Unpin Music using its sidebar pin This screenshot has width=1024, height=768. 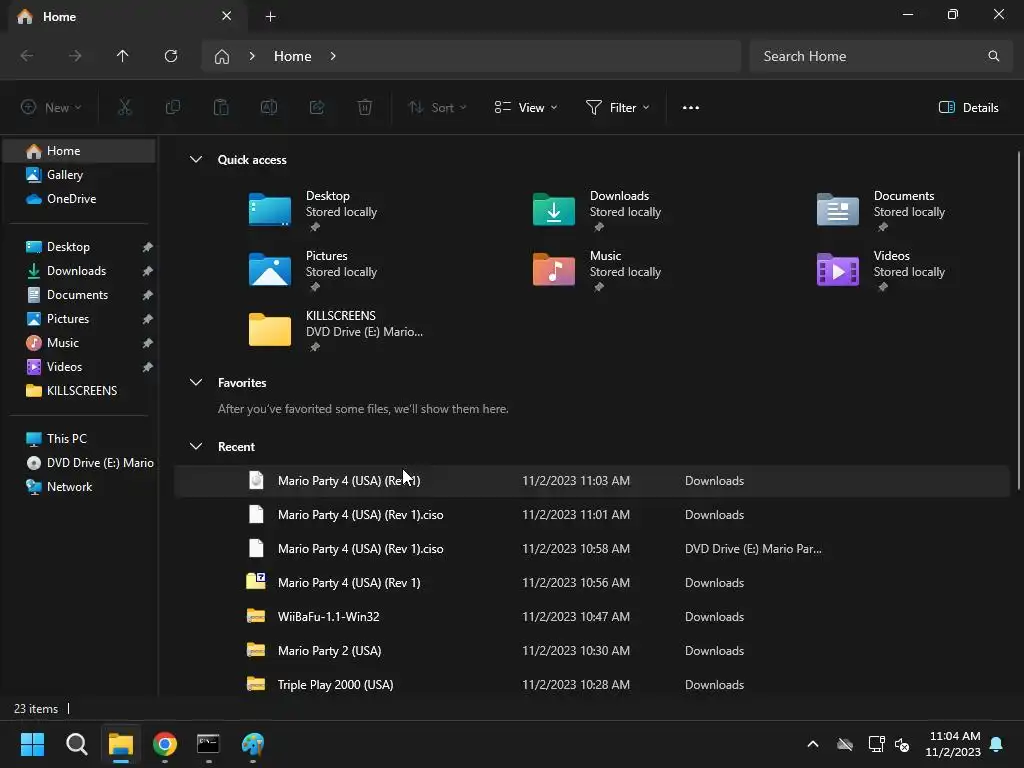click(x=148, y=343)
